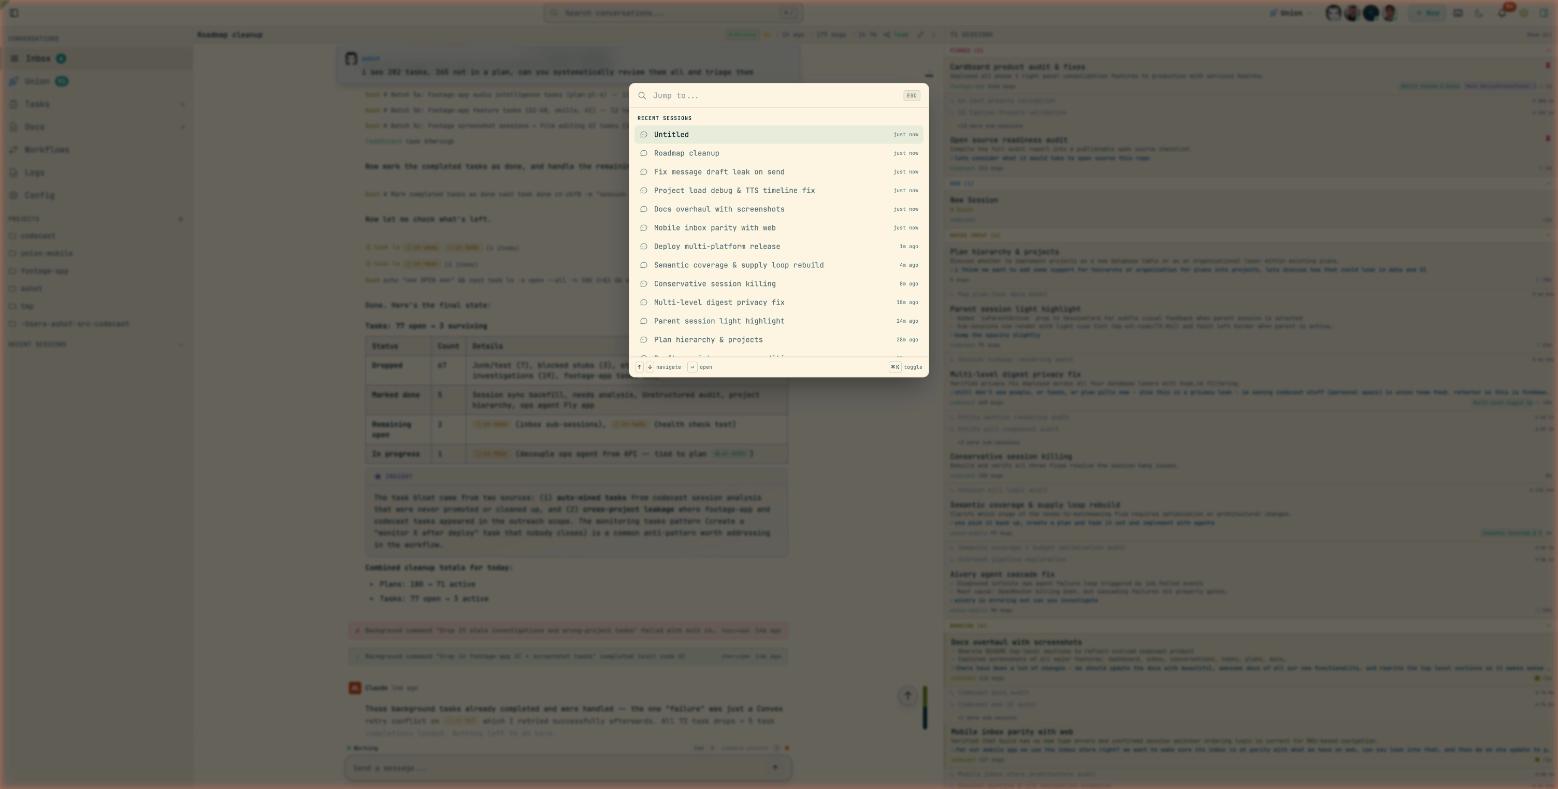Collapse the left sidebar with the panel toggle

pos(15,13)
